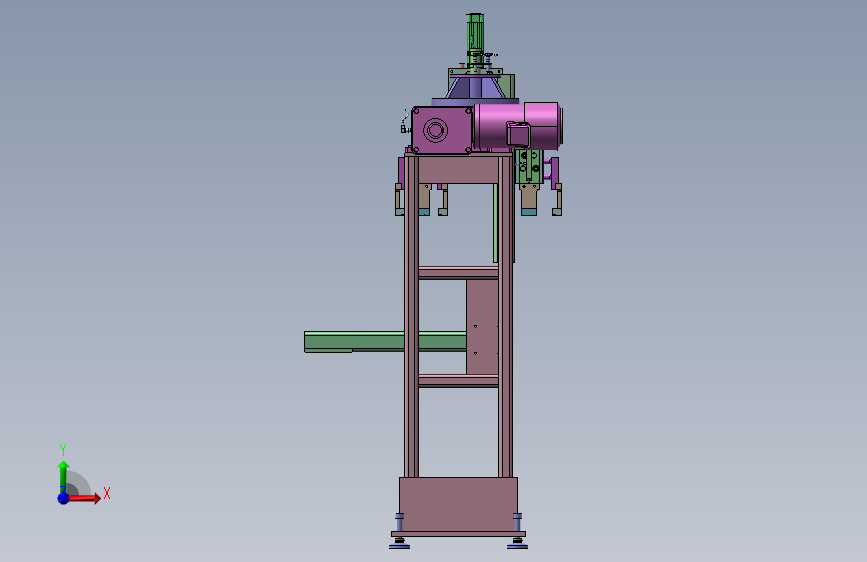Select the lower crossbar of the frame
This screenshot has height=562, width=867.
point(458,381)
